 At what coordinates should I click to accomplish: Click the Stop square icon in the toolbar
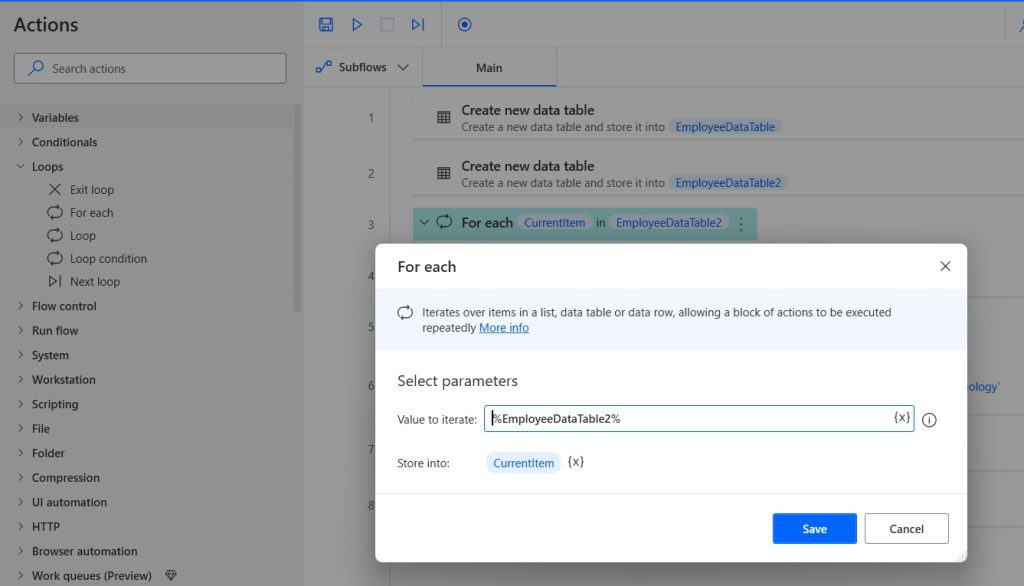pyautogui.click(x=387, y=25)
